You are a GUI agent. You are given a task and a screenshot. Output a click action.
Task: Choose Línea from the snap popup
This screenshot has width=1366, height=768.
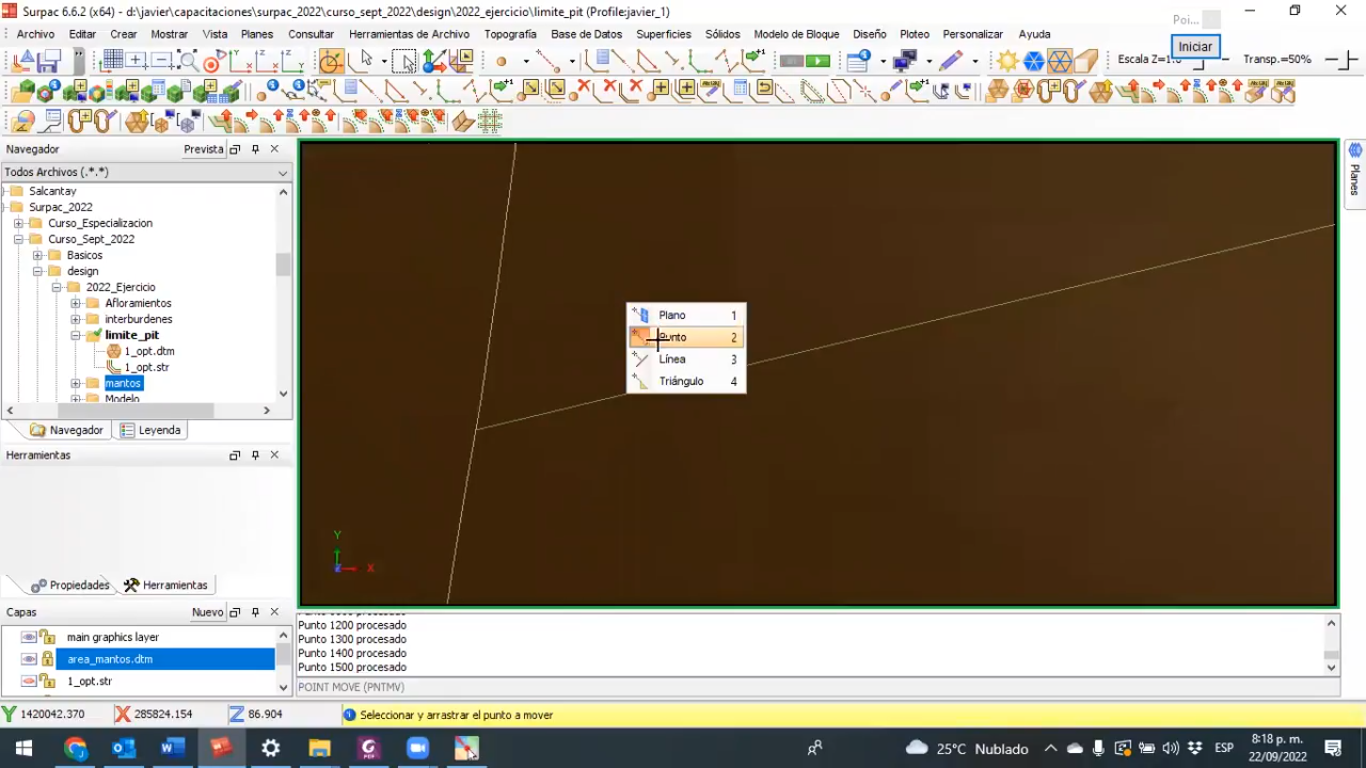coord(686,359)
